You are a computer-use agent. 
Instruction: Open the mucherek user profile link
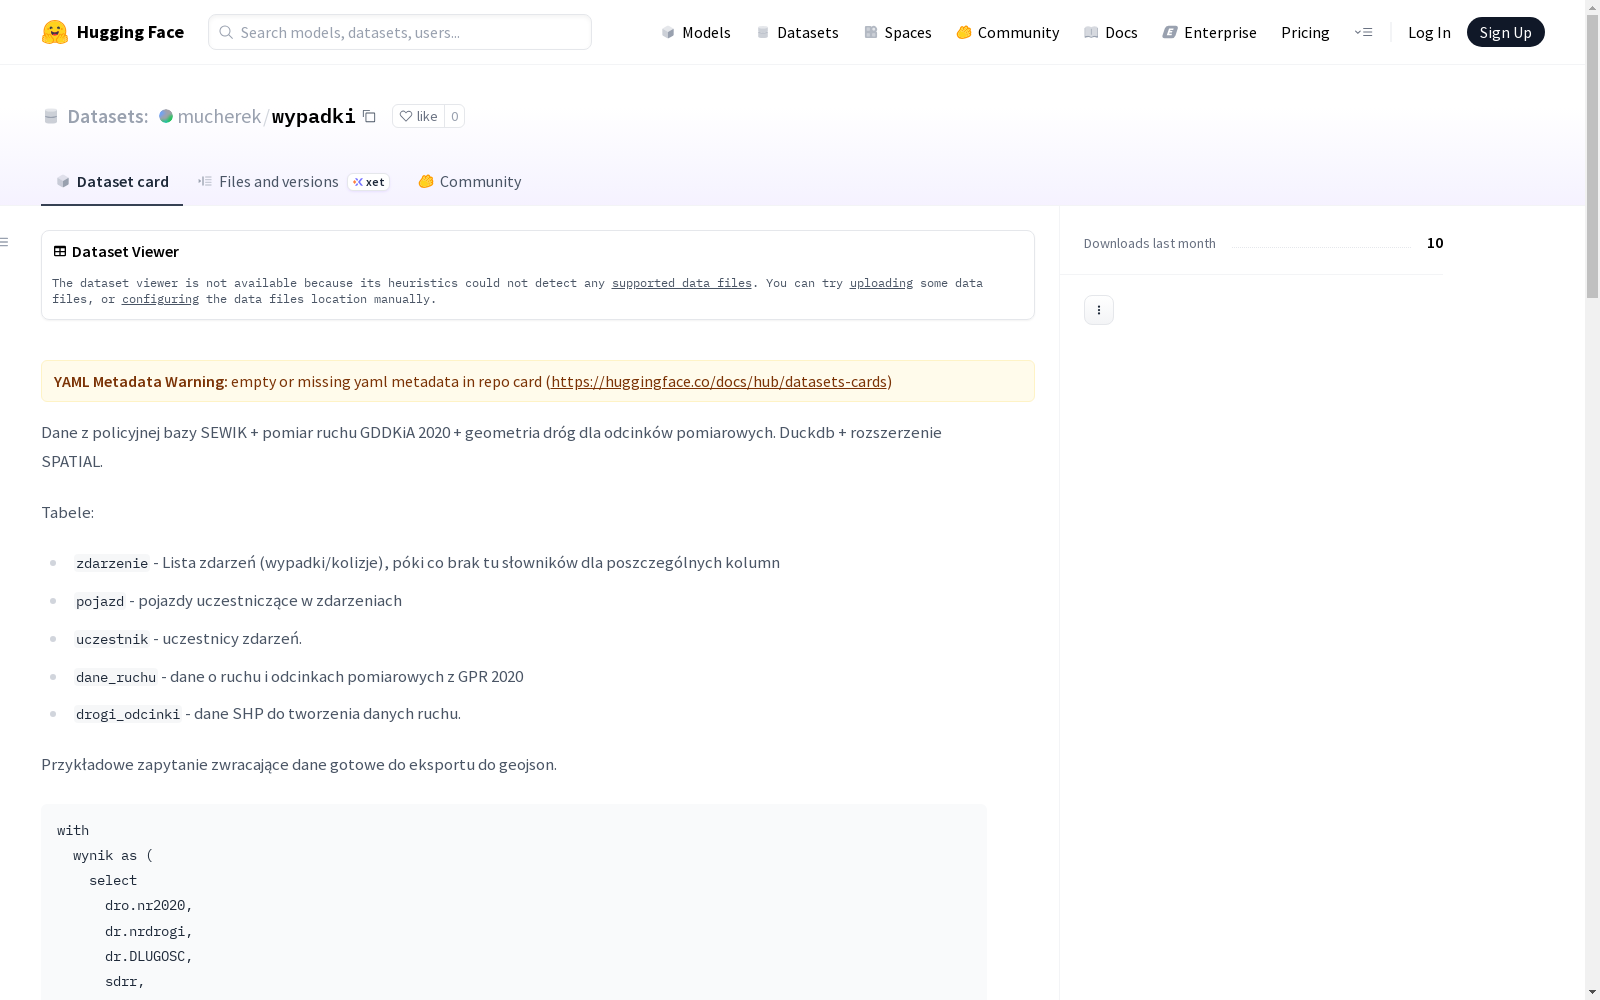[x=219, y=116]
